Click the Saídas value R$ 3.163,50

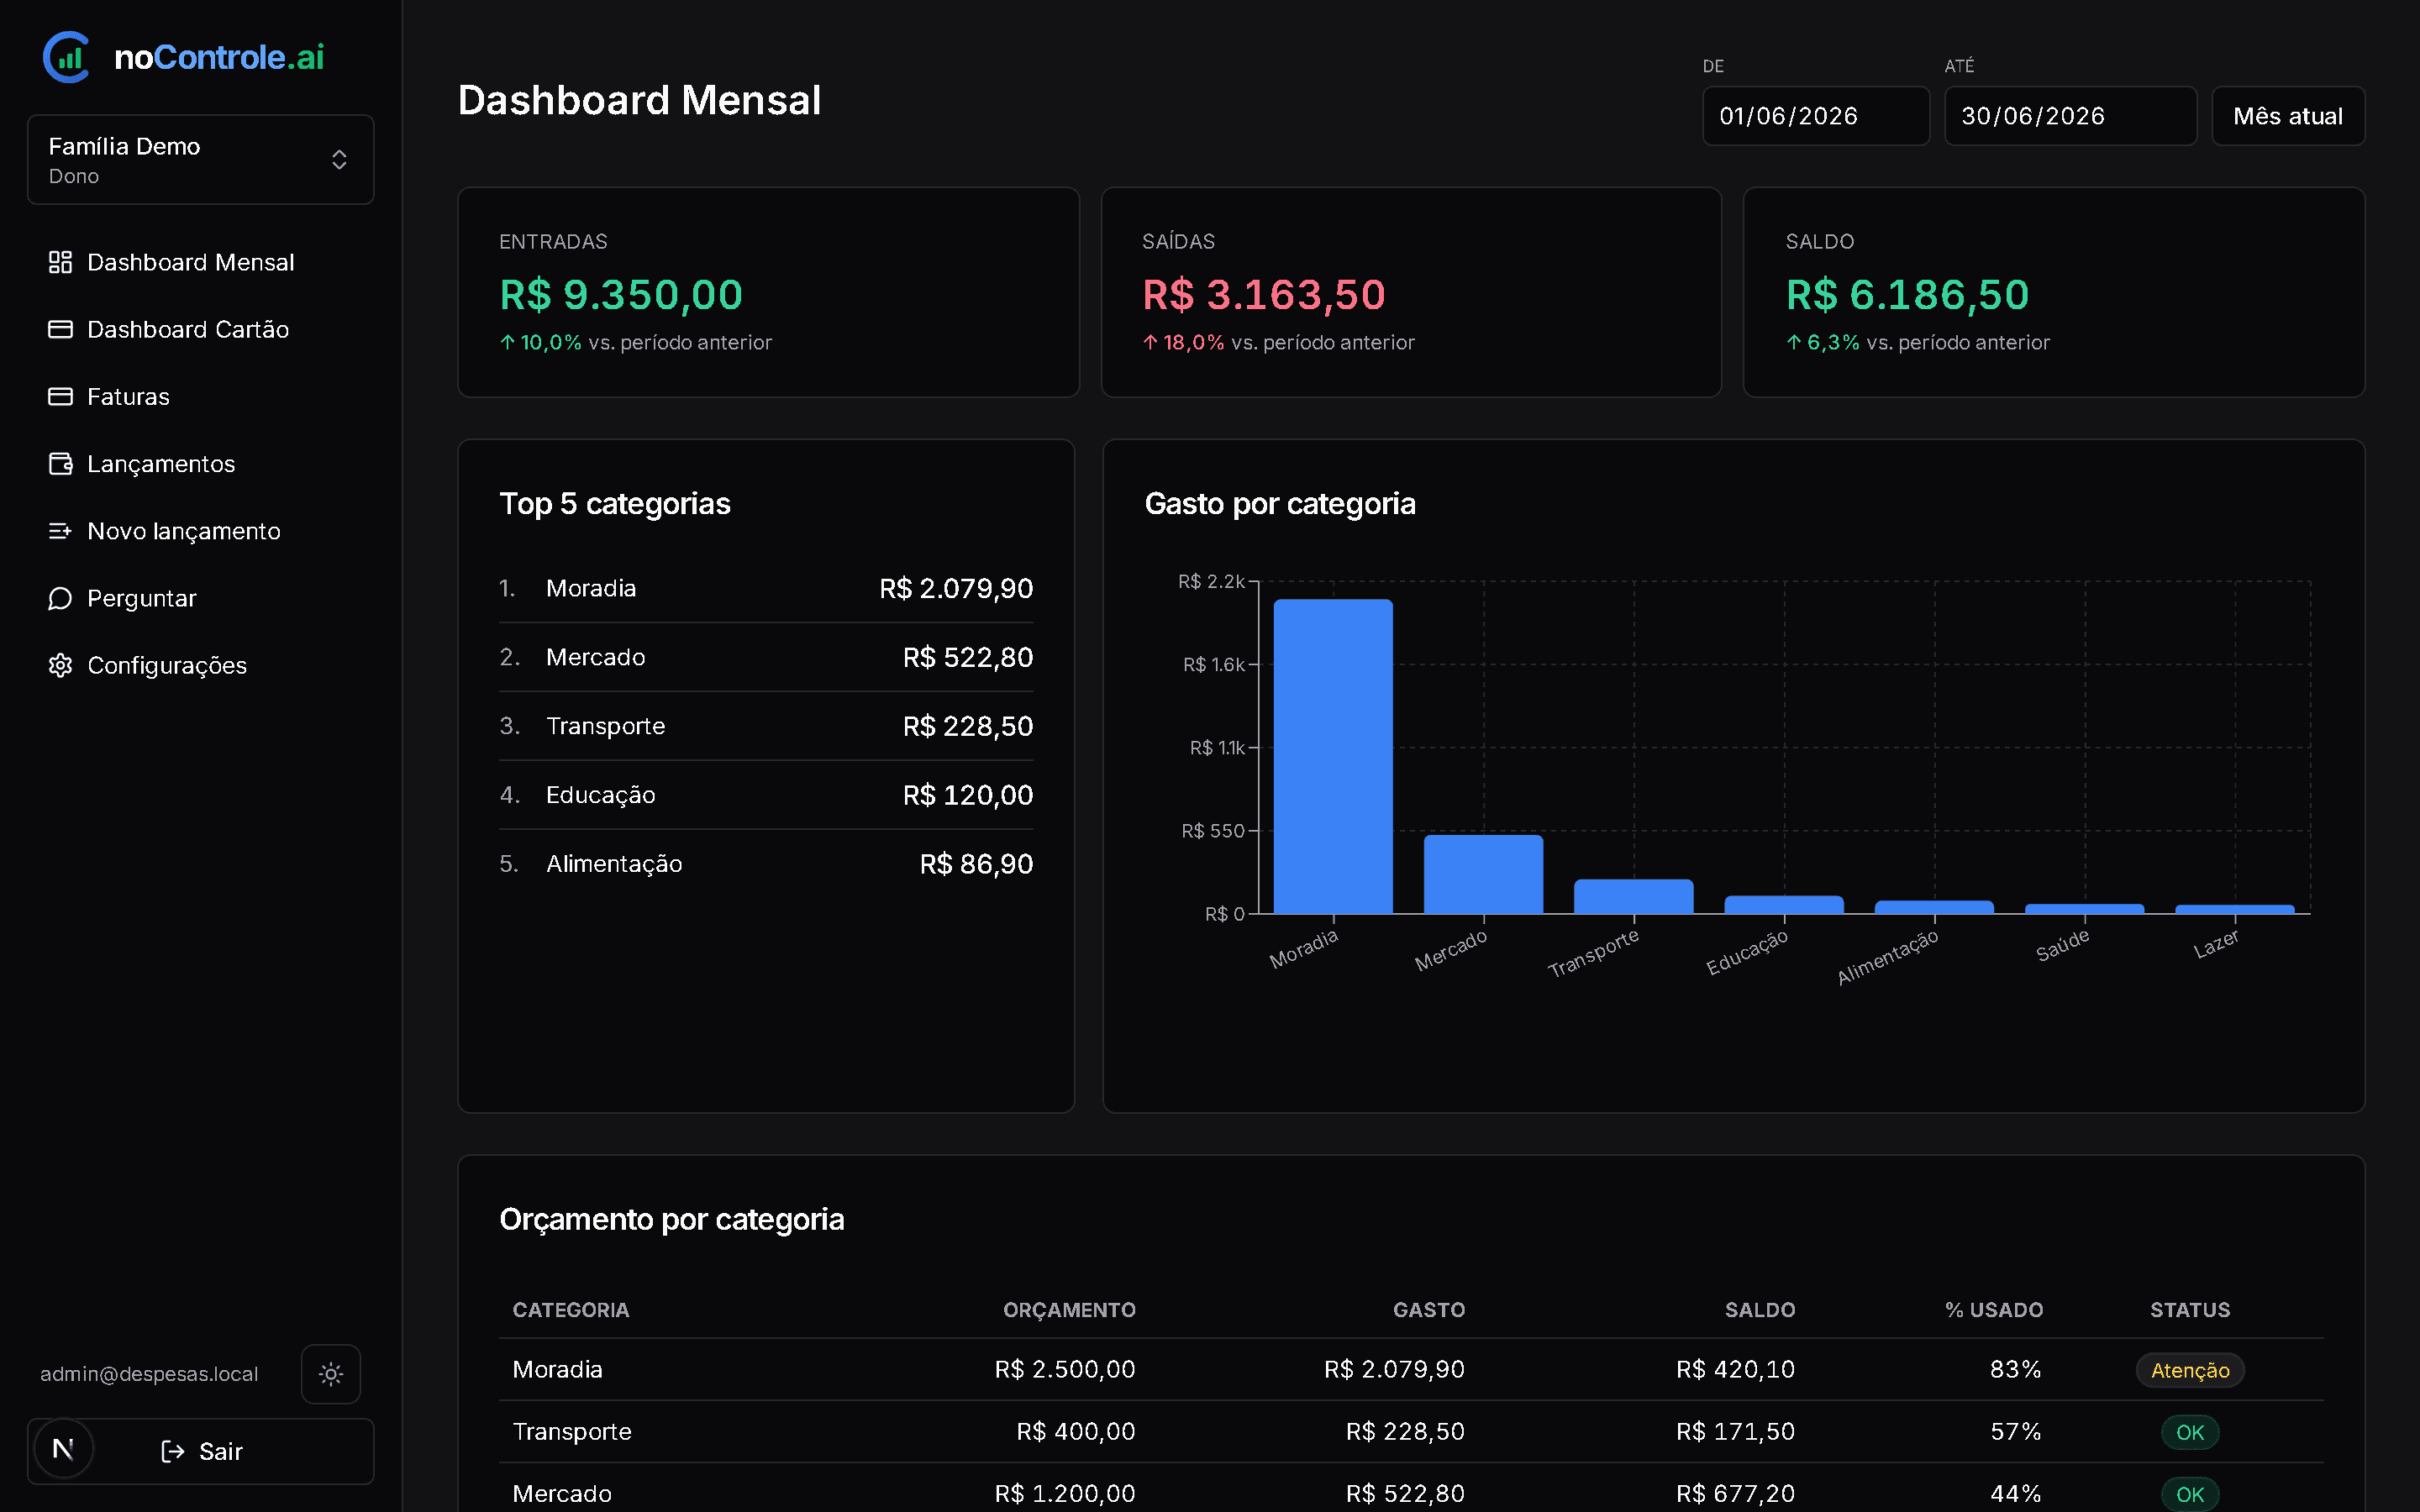tap(1264, 294)
